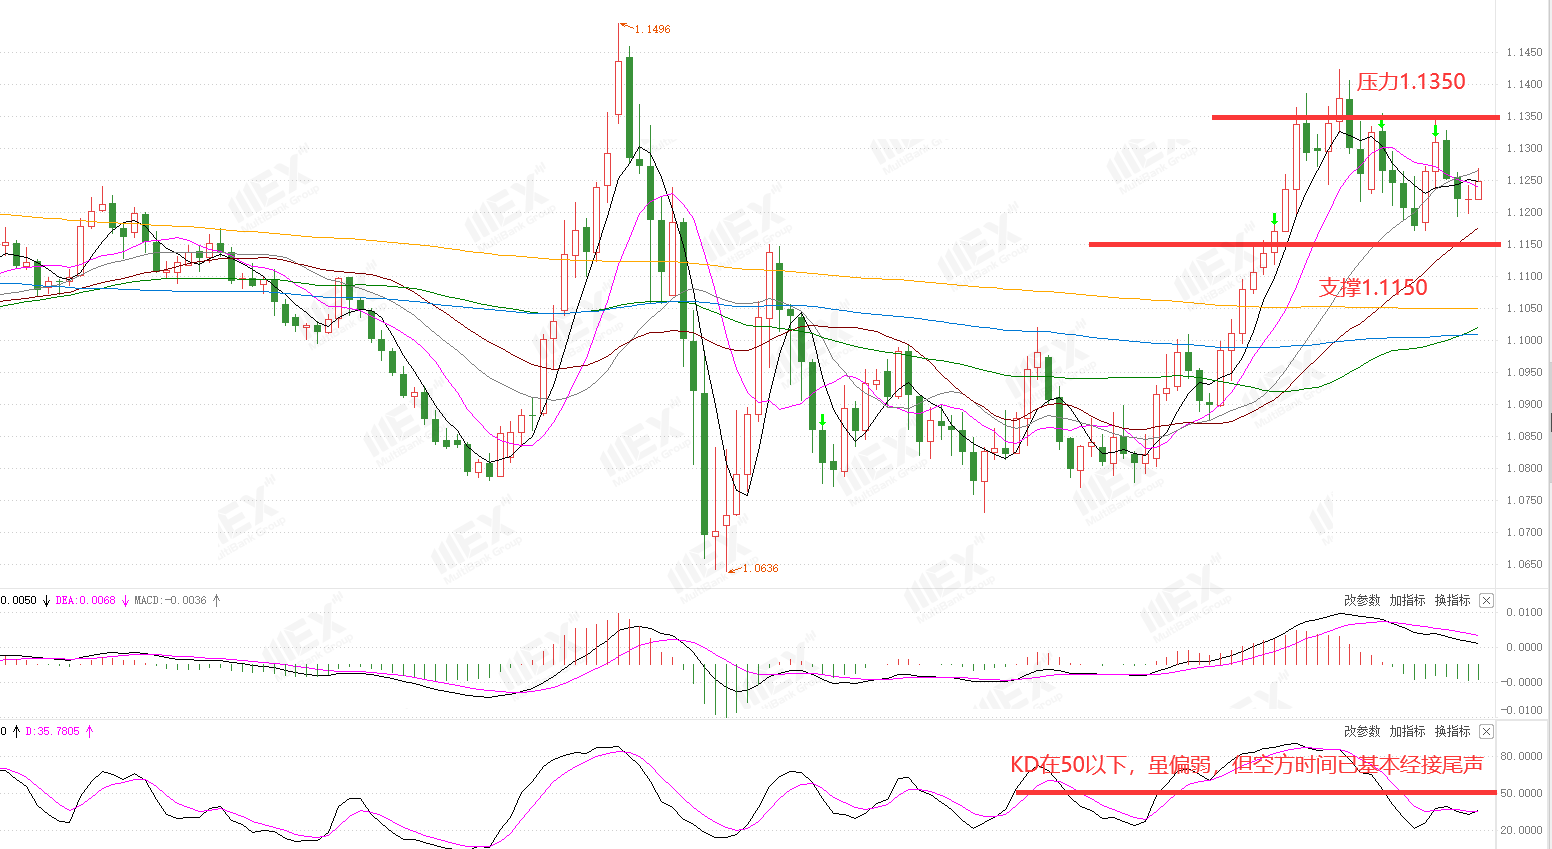Click 1.0900 on the price axis
This screenshot has height=849, width=1552.
[x=1524, y=405]
